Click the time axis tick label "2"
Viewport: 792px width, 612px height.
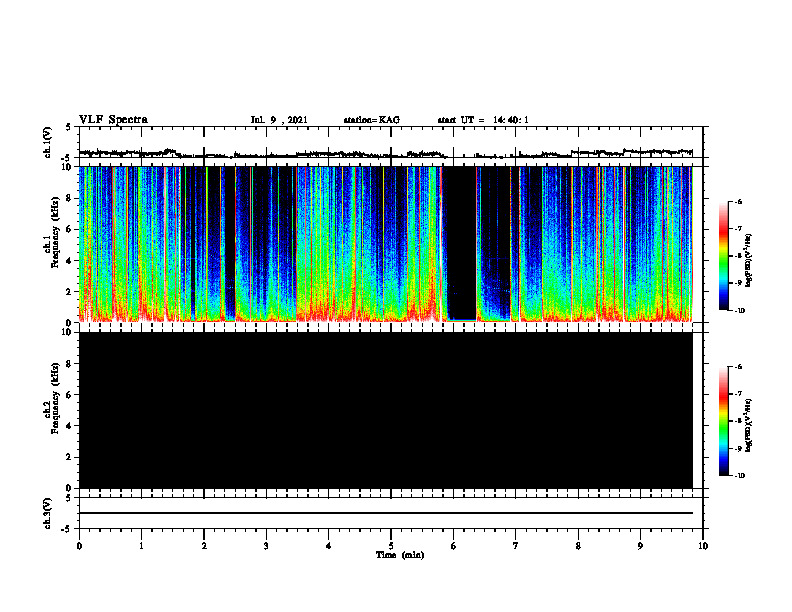pyautogui.click(x=204, y=546)
